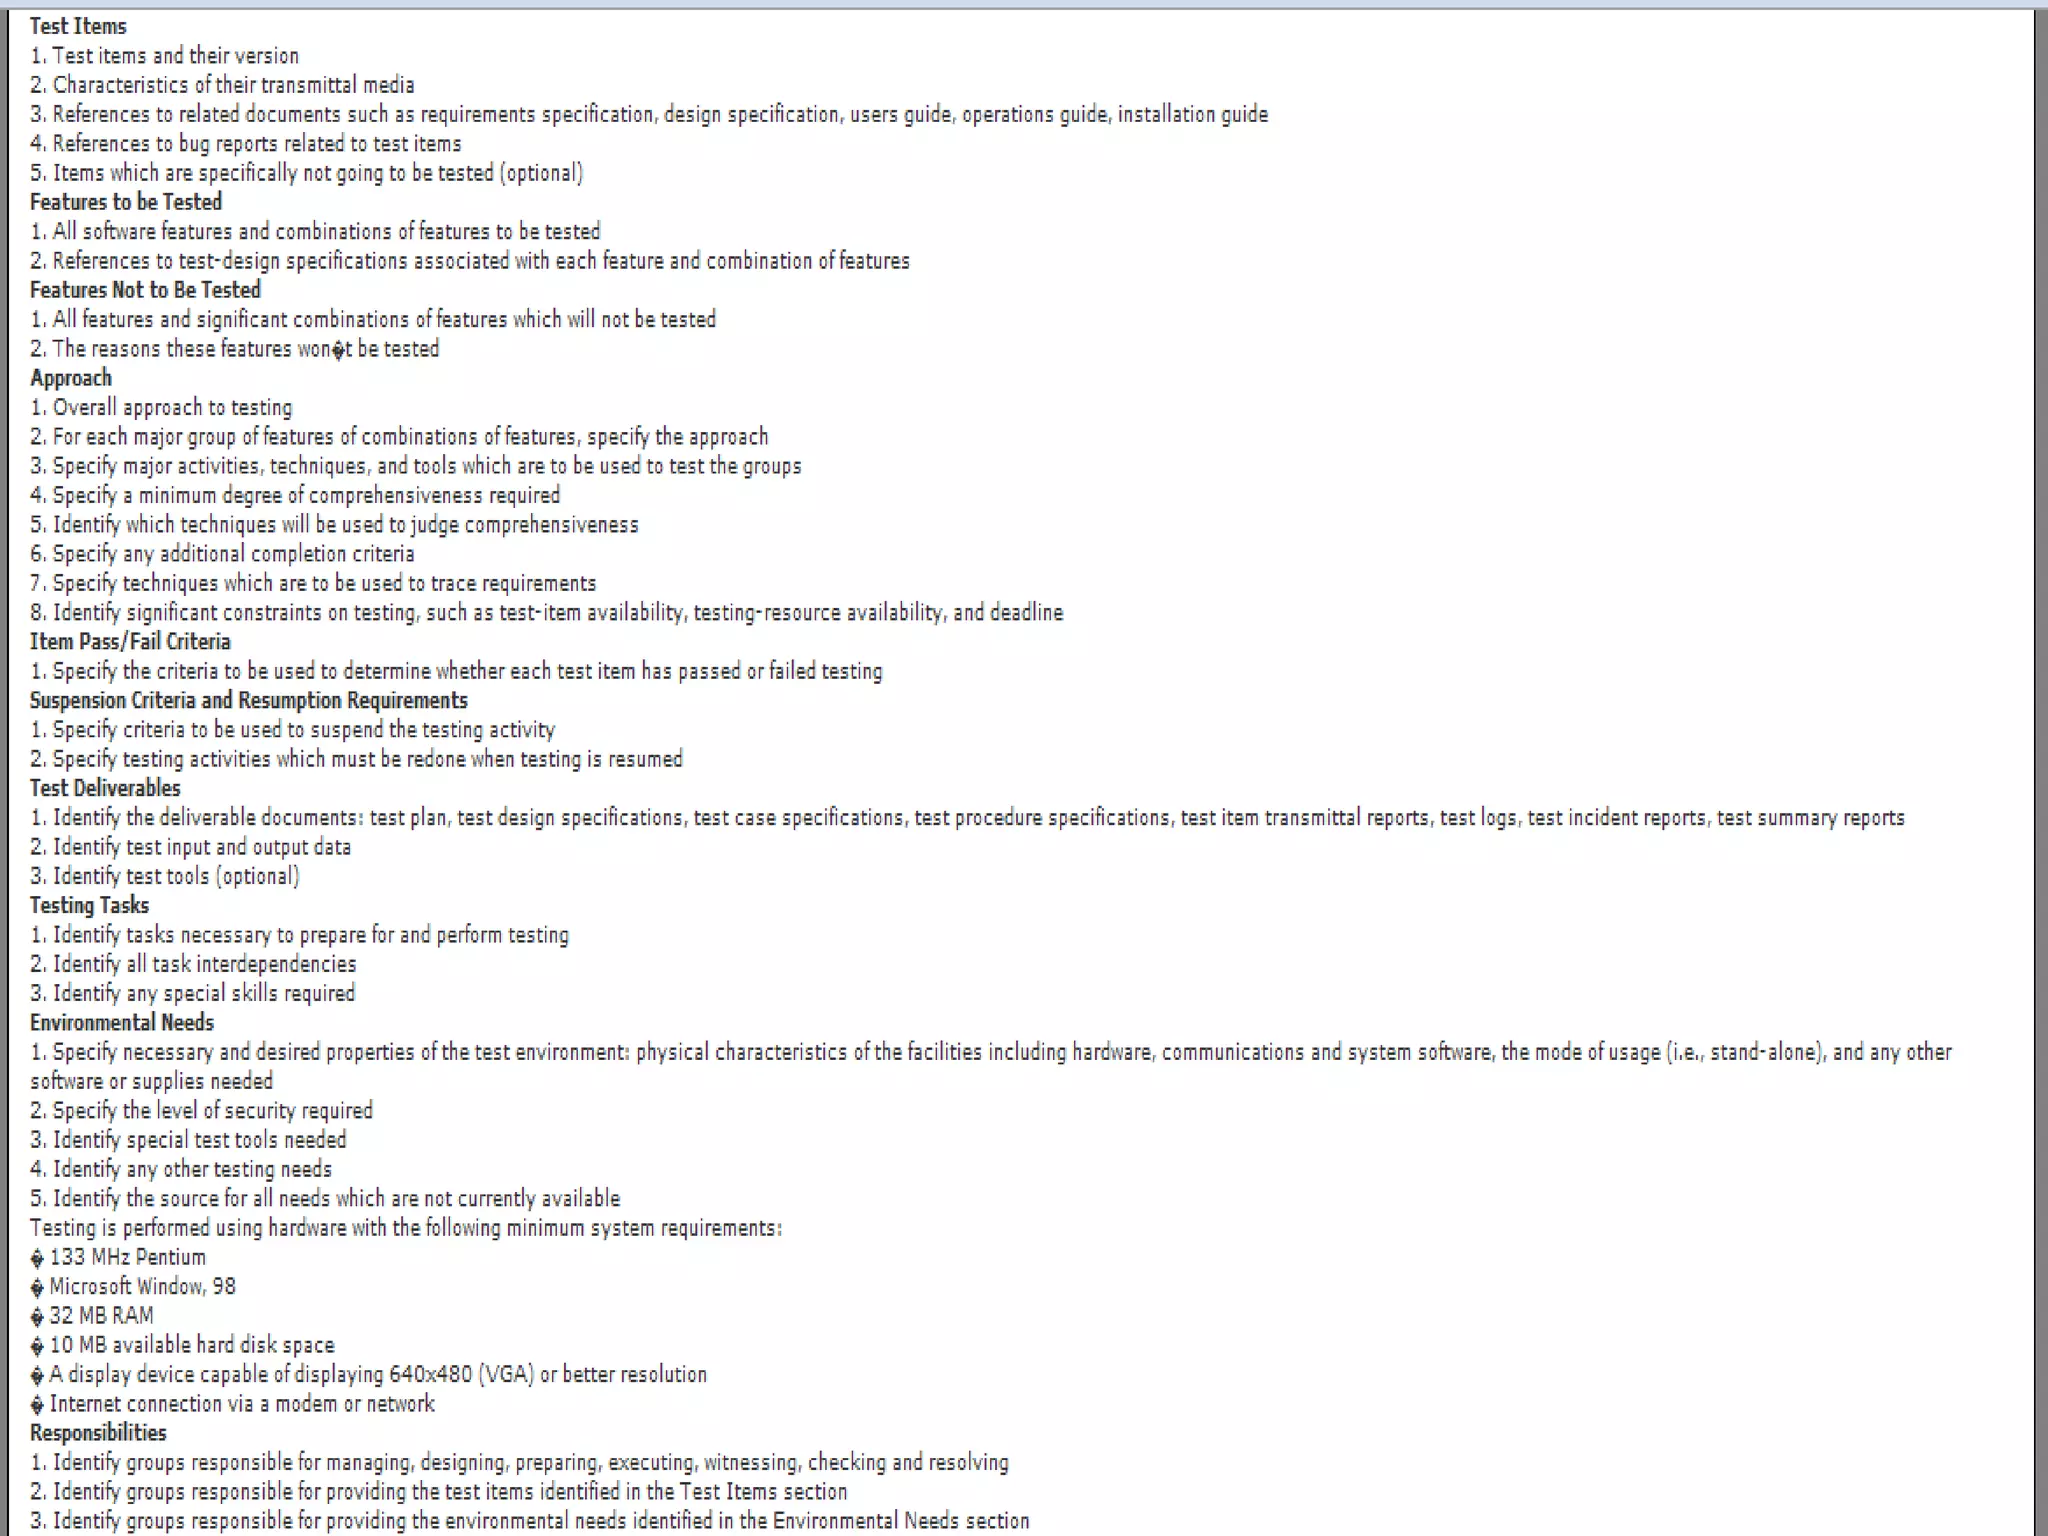Click the 'Environmental Needs' heading
The height and width of the screenshot is (1536, 2048).
122,1023
